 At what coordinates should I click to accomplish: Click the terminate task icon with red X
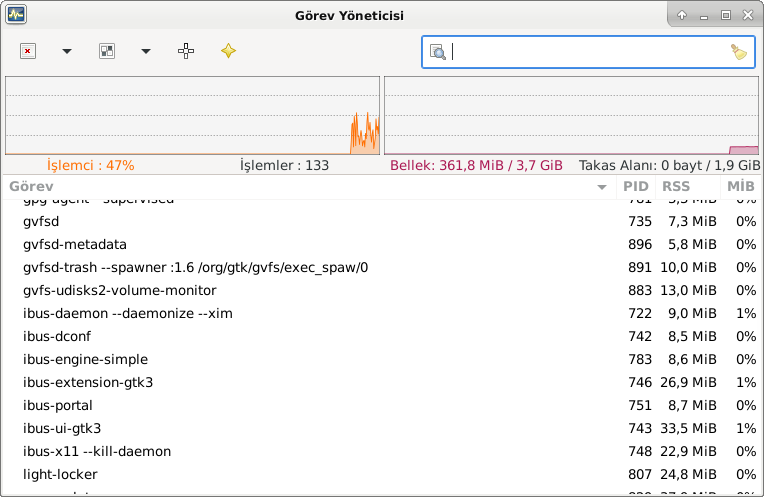pyautogui.click(x=28, y=51)
